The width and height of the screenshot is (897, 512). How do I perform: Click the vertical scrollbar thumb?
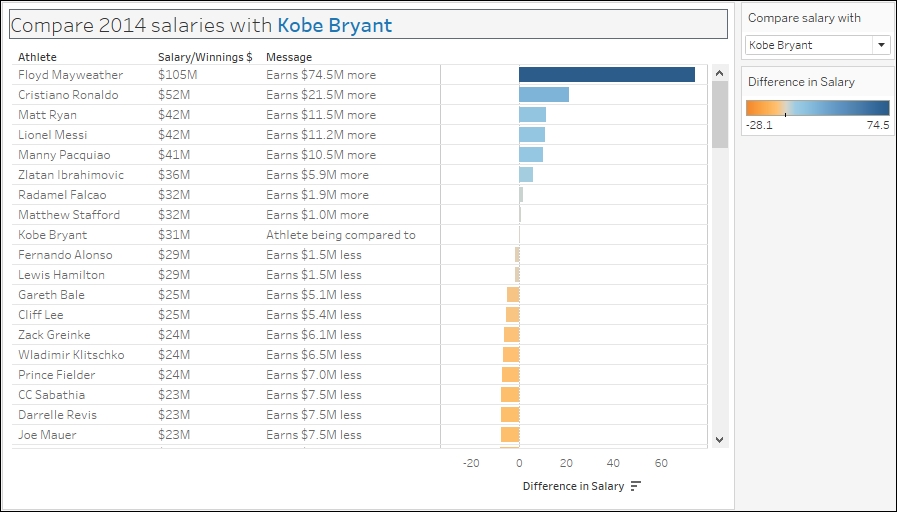click(720, 114)
